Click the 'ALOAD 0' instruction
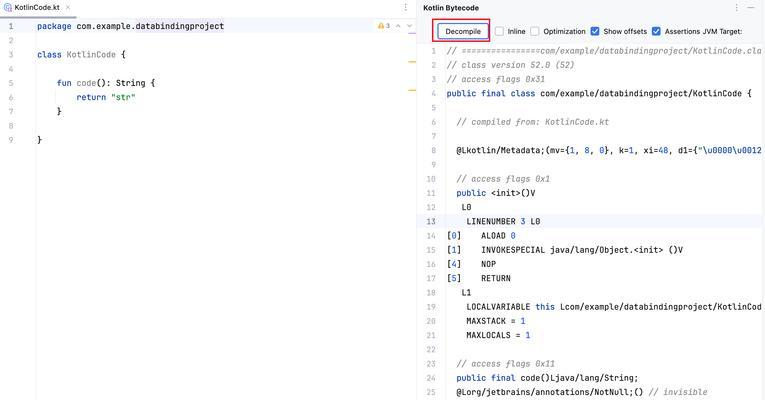Viewport: 765px width, 400px height. tap(498, 236)
